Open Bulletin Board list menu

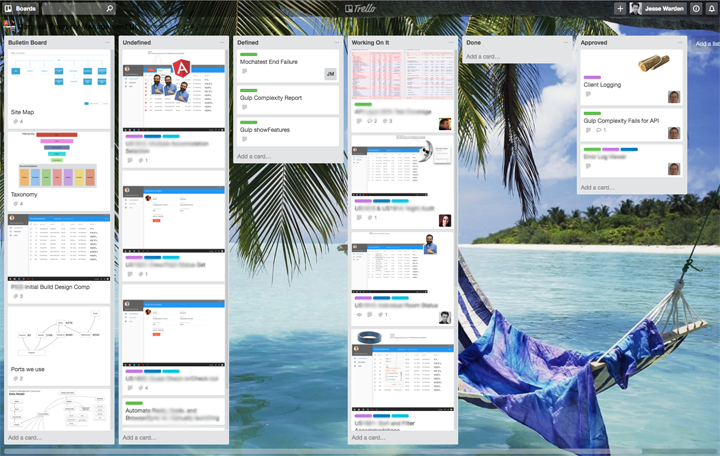pos(107,42)
